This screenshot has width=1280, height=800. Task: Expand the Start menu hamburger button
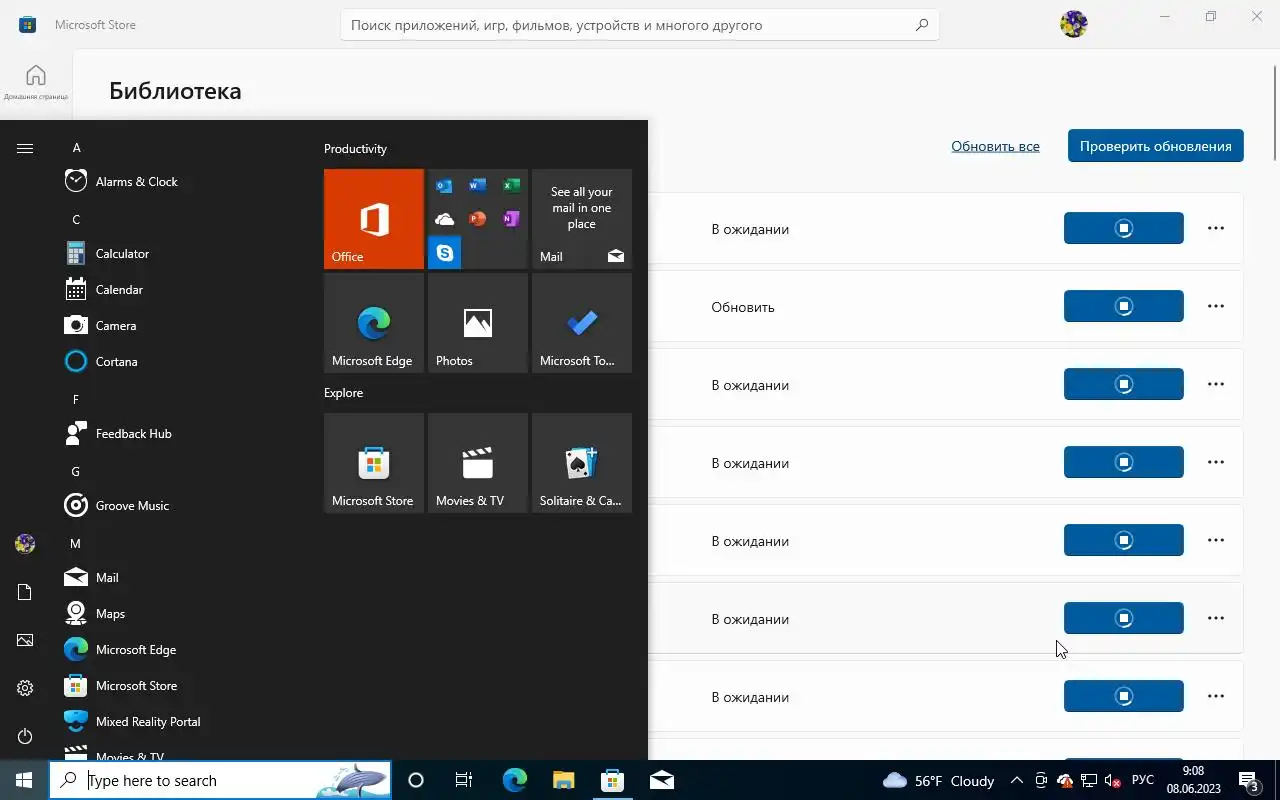(25, 148)
